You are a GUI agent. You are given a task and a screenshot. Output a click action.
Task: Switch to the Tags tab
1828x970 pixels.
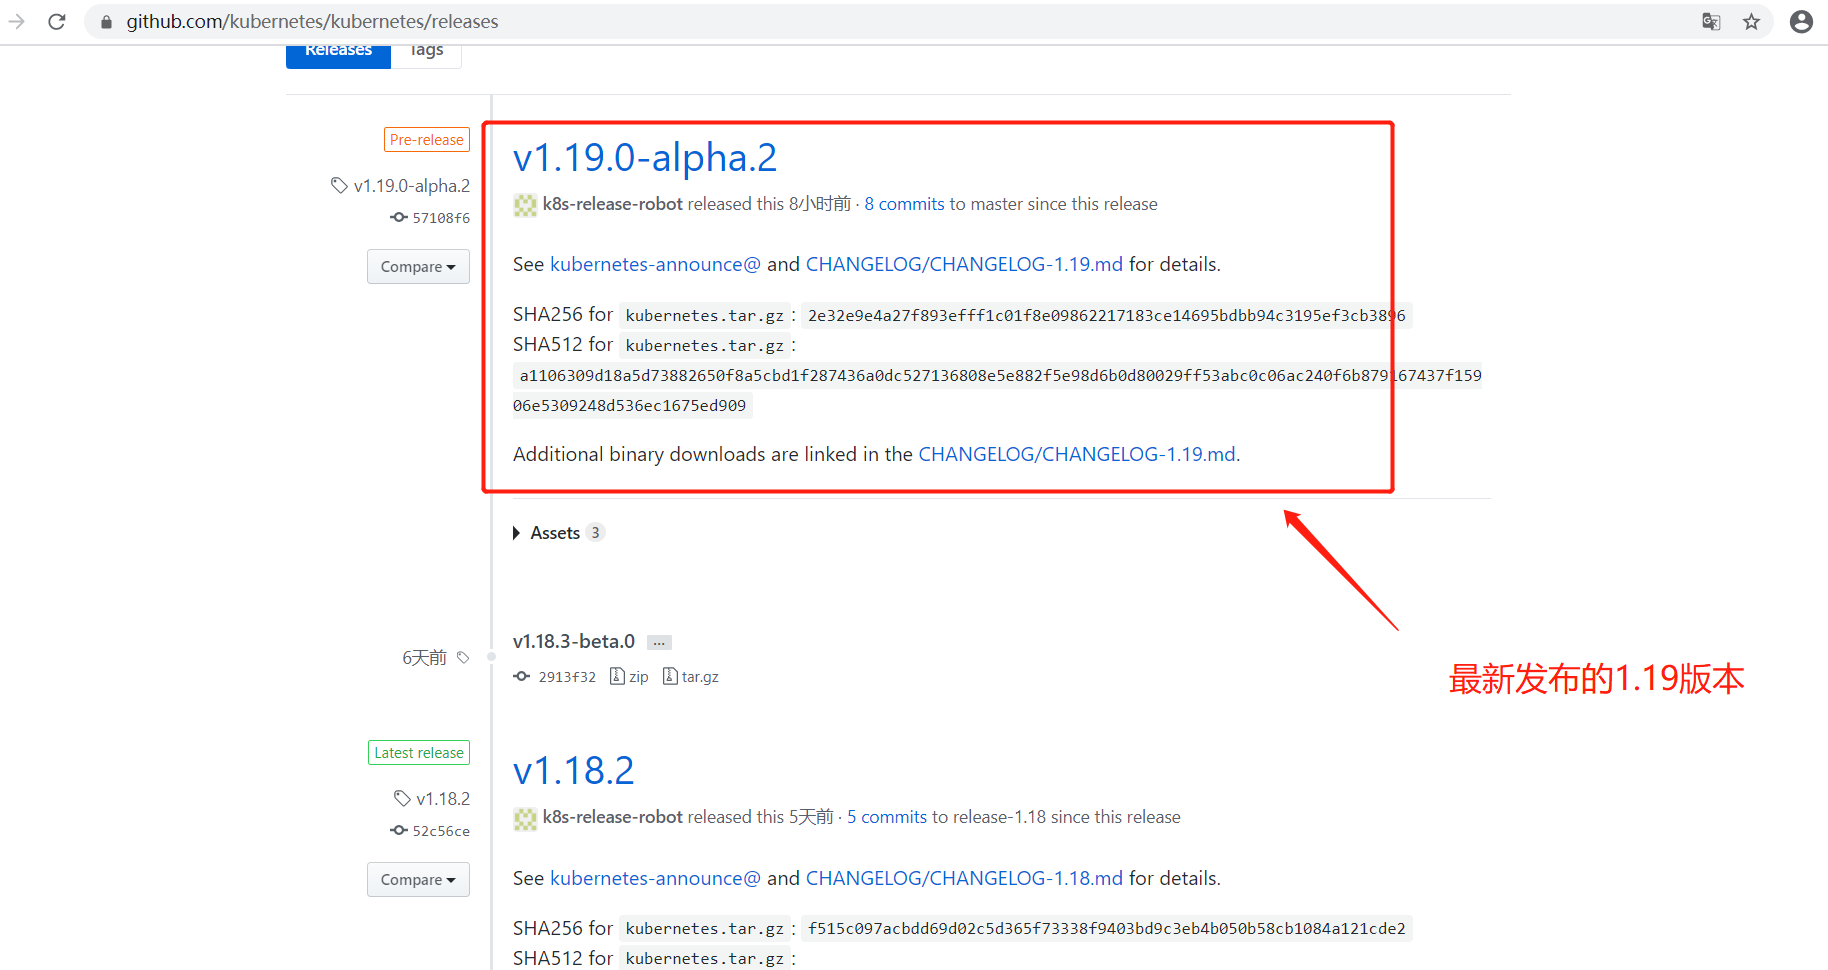click(426, 52)
